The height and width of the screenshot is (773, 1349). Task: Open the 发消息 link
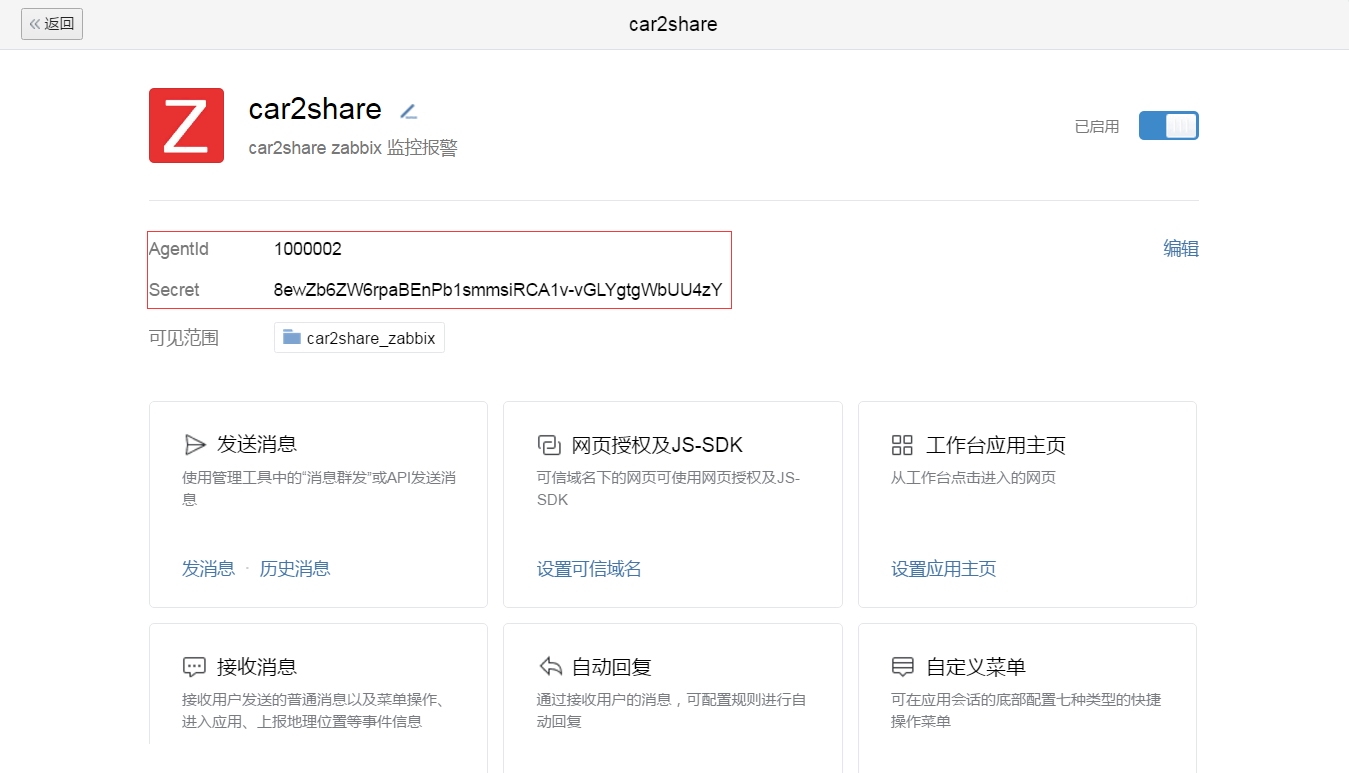tap(208, 569)
